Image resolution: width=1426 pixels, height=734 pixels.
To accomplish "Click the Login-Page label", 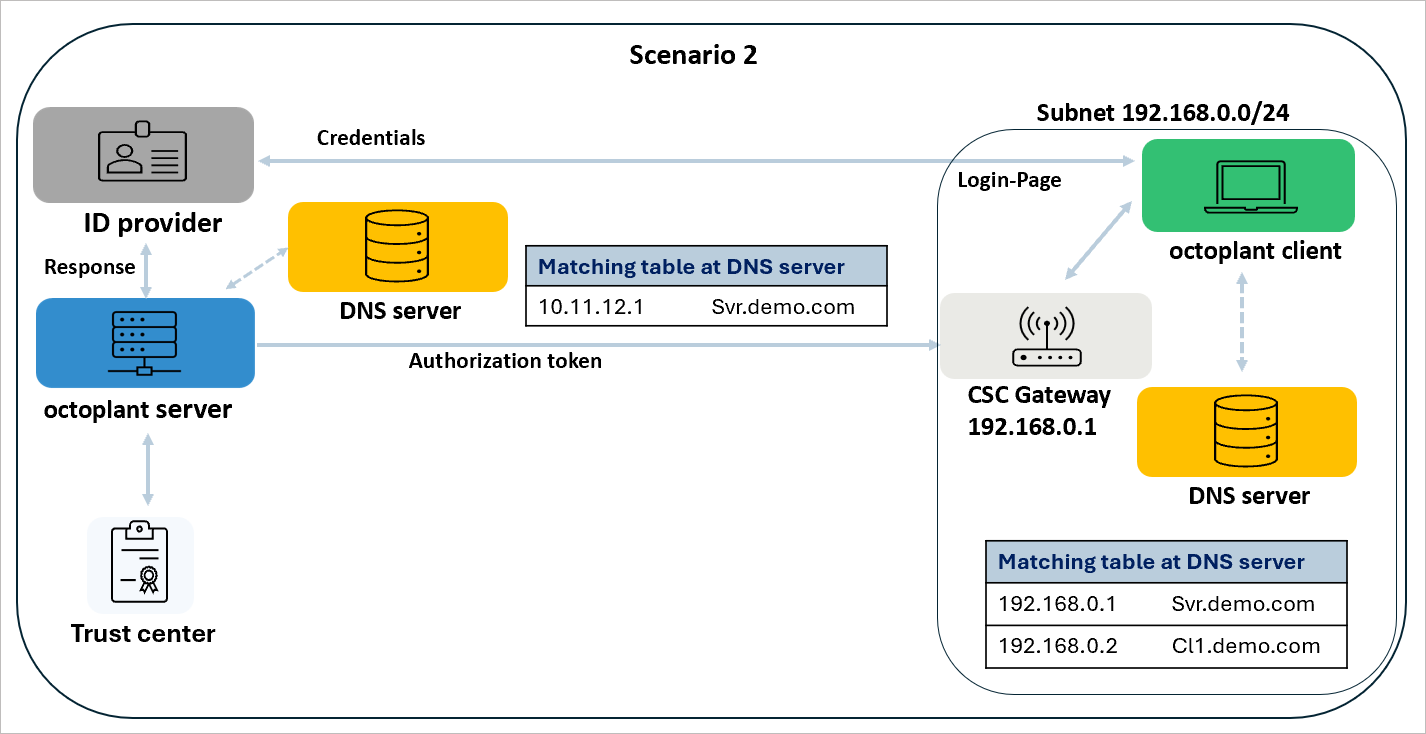I will pos(1010,180).
